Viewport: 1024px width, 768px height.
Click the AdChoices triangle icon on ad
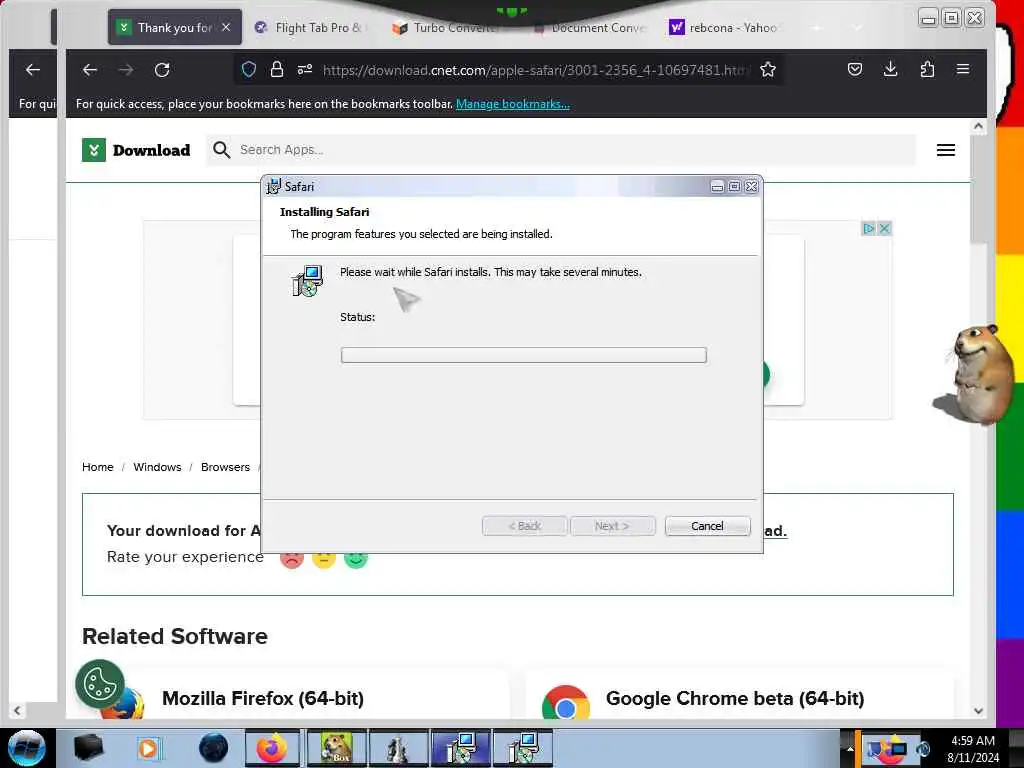click(869, 229)
